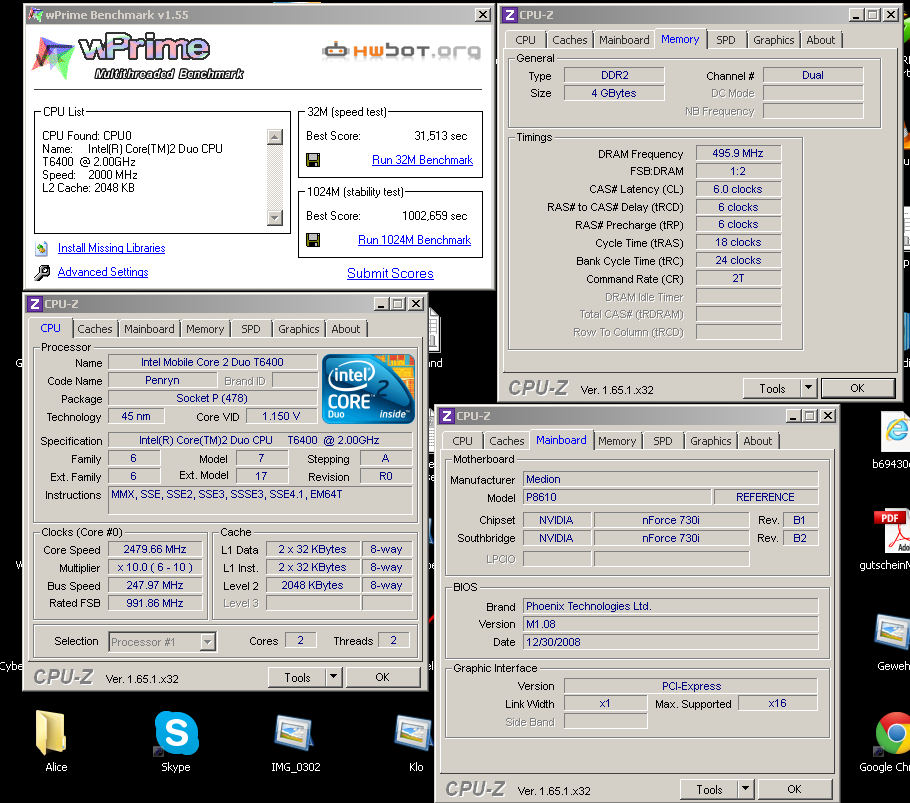
Task: Open the About tab in Mainboard window
Action: [x=758, y=441]
